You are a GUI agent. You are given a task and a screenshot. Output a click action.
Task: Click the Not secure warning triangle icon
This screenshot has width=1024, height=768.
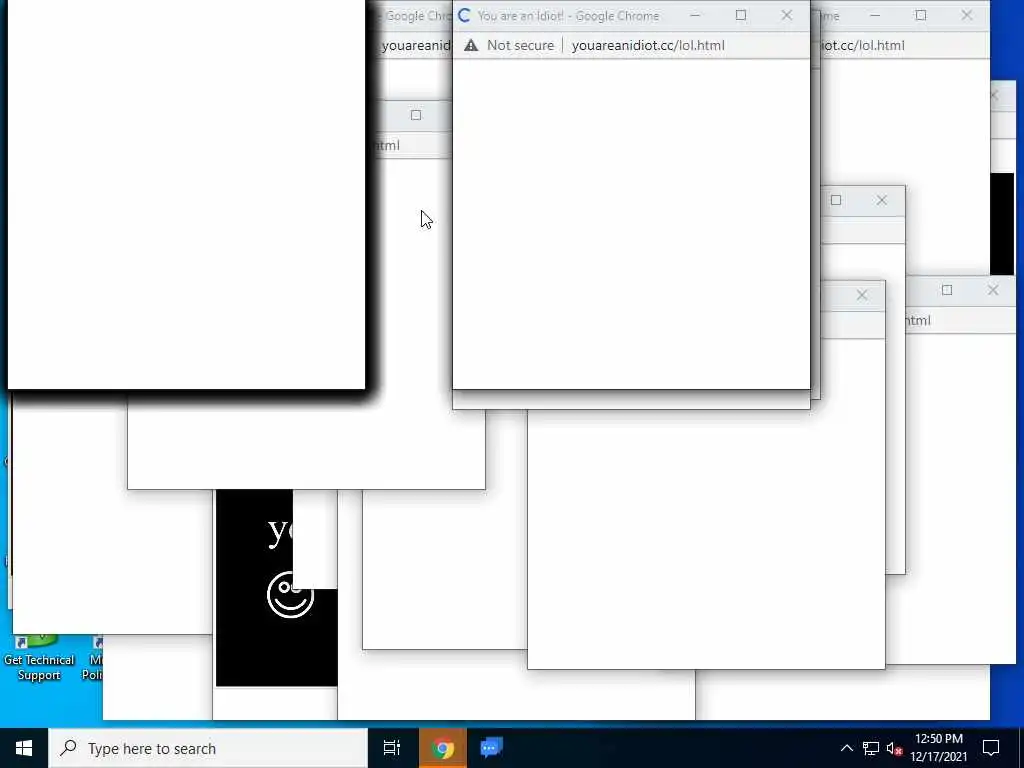click(470, 45)
